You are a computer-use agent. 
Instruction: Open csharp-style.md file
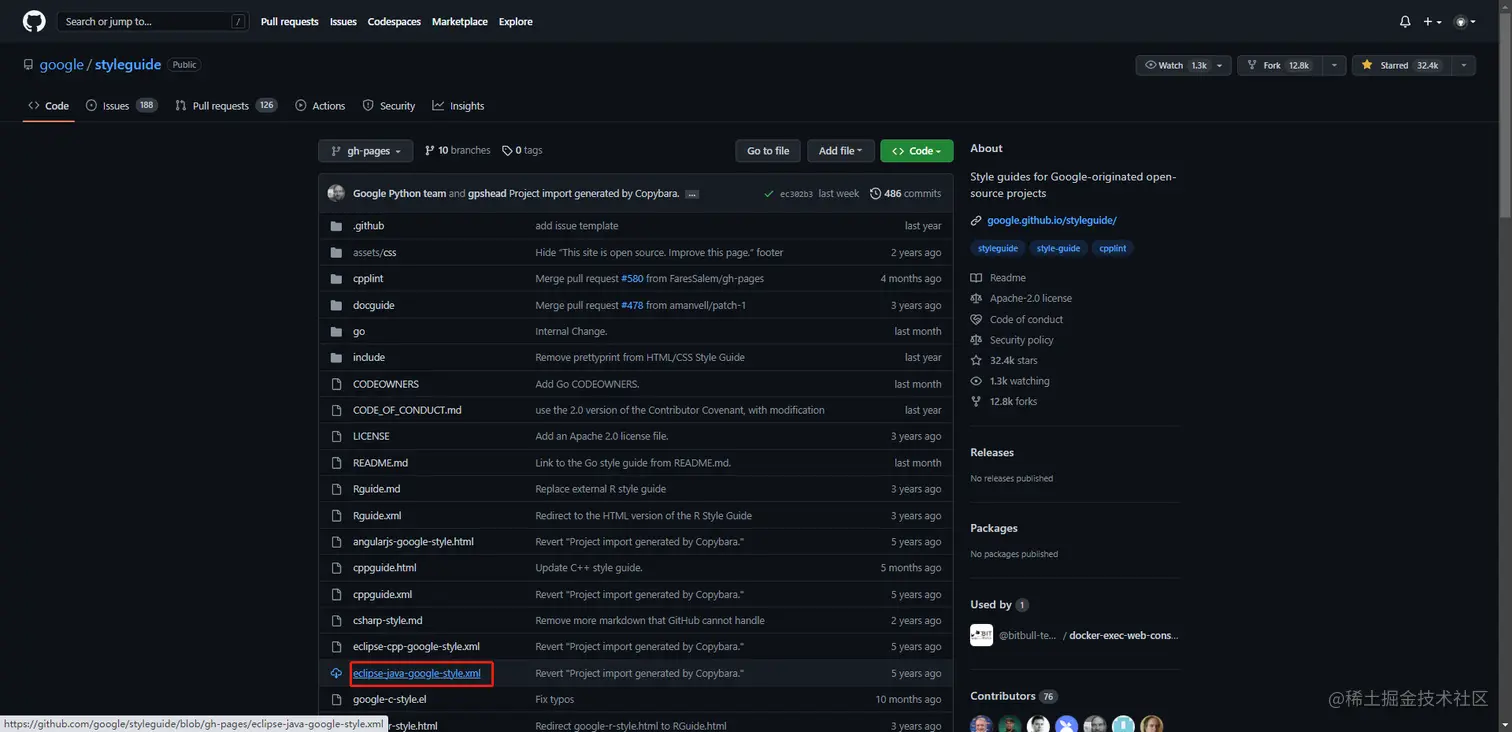coord(387,620)
